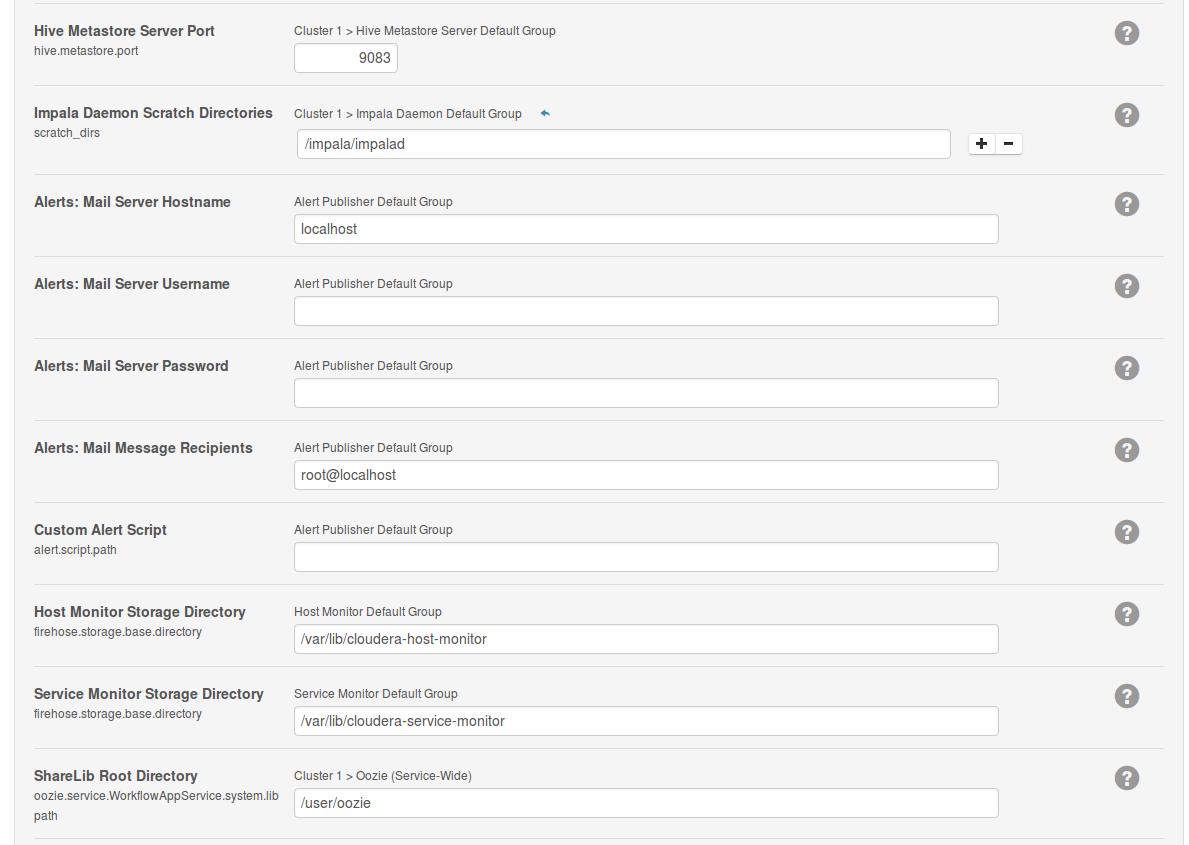Click the Hive Metastore port field
The width and height of the screenshot is (1189, 845).
coord(346,59)
